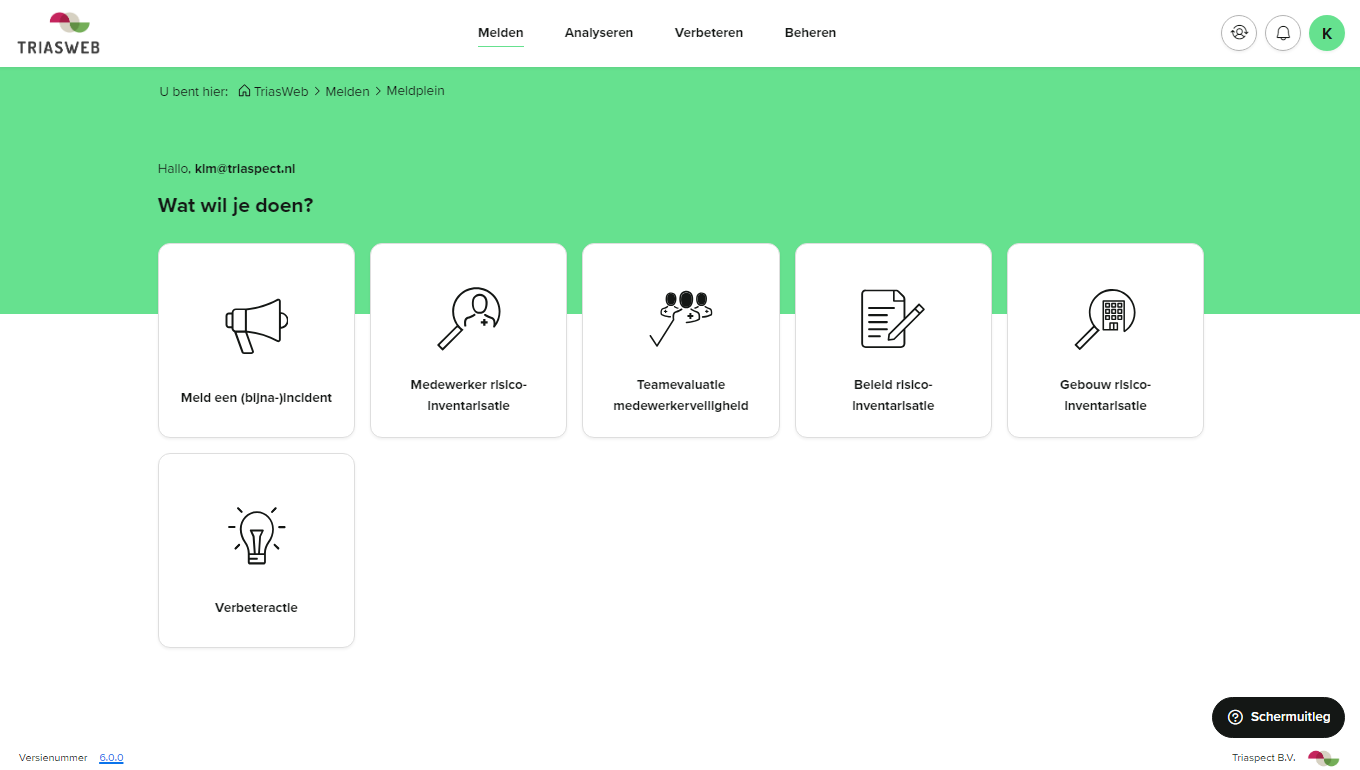This screenshot has width=1360, height=770.
Task: Click the TriasWeb logo
Action: [x=59, y=33]
